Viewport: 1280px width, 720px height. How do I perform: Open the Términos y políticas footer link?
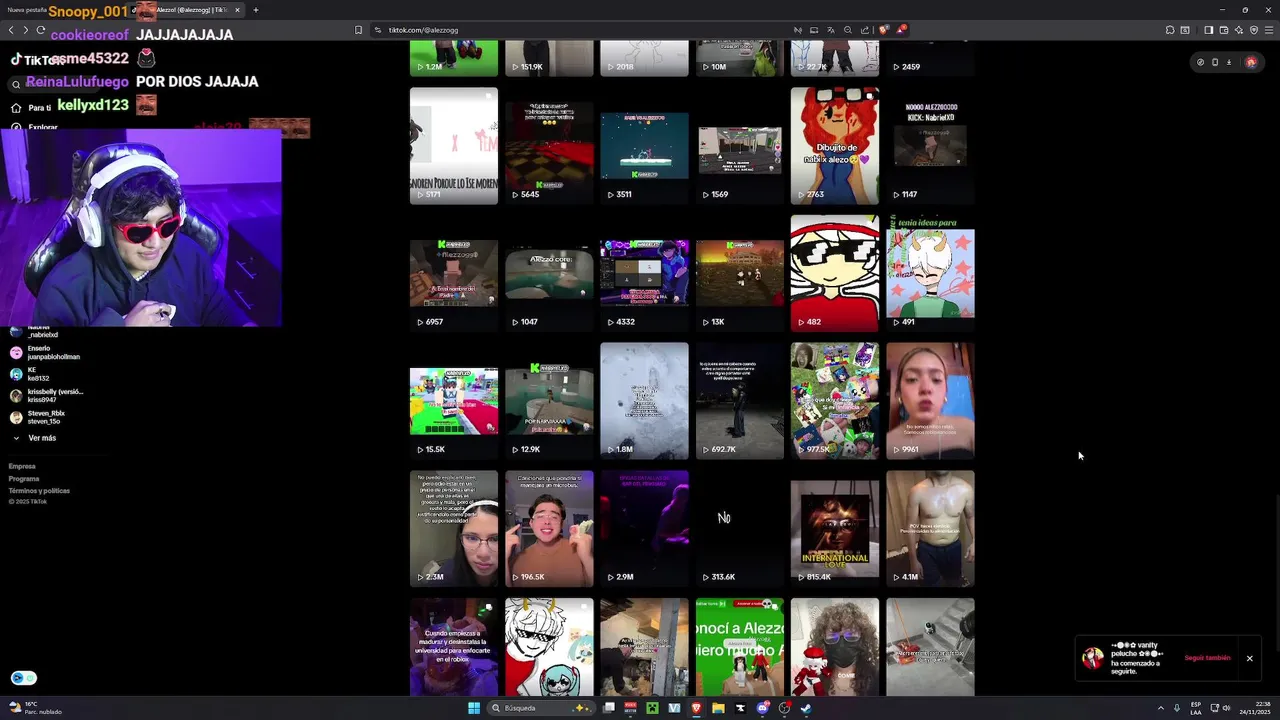coord(39,491)
